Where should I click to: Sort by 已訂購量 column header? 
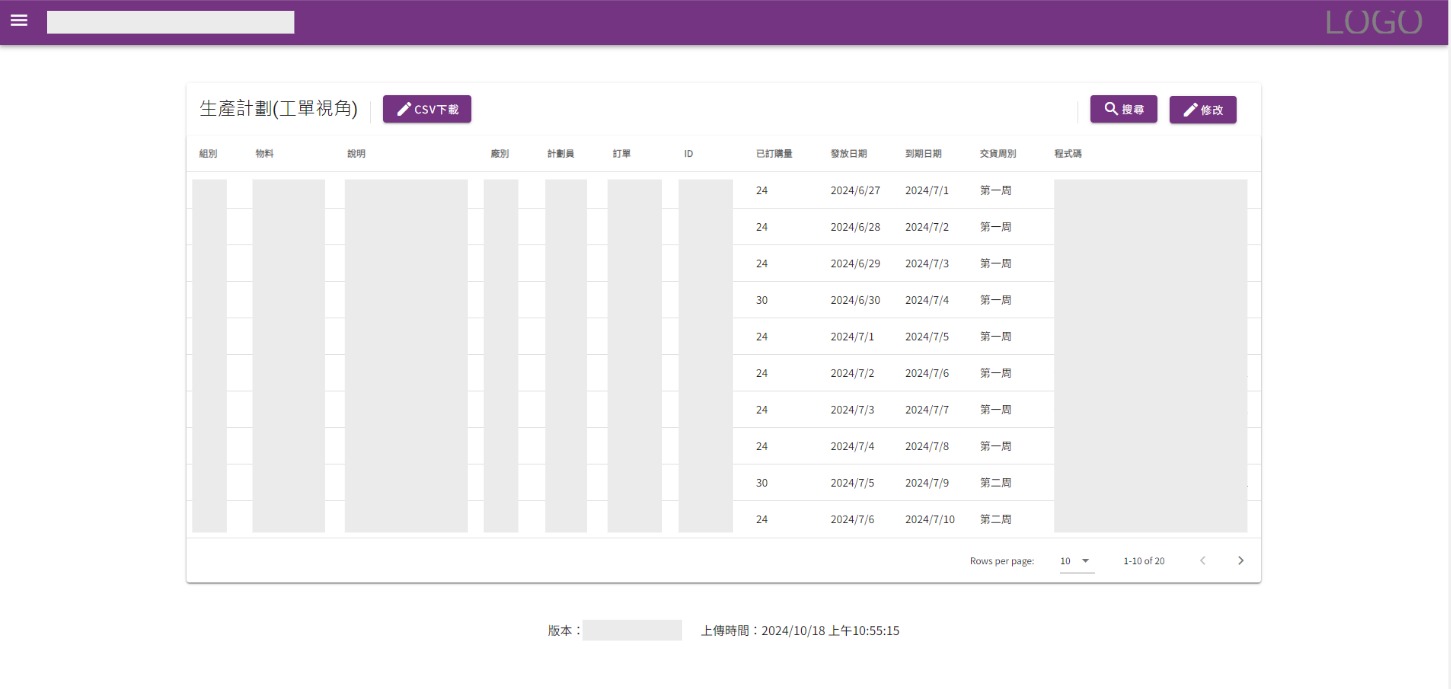(x=774, y=154)
